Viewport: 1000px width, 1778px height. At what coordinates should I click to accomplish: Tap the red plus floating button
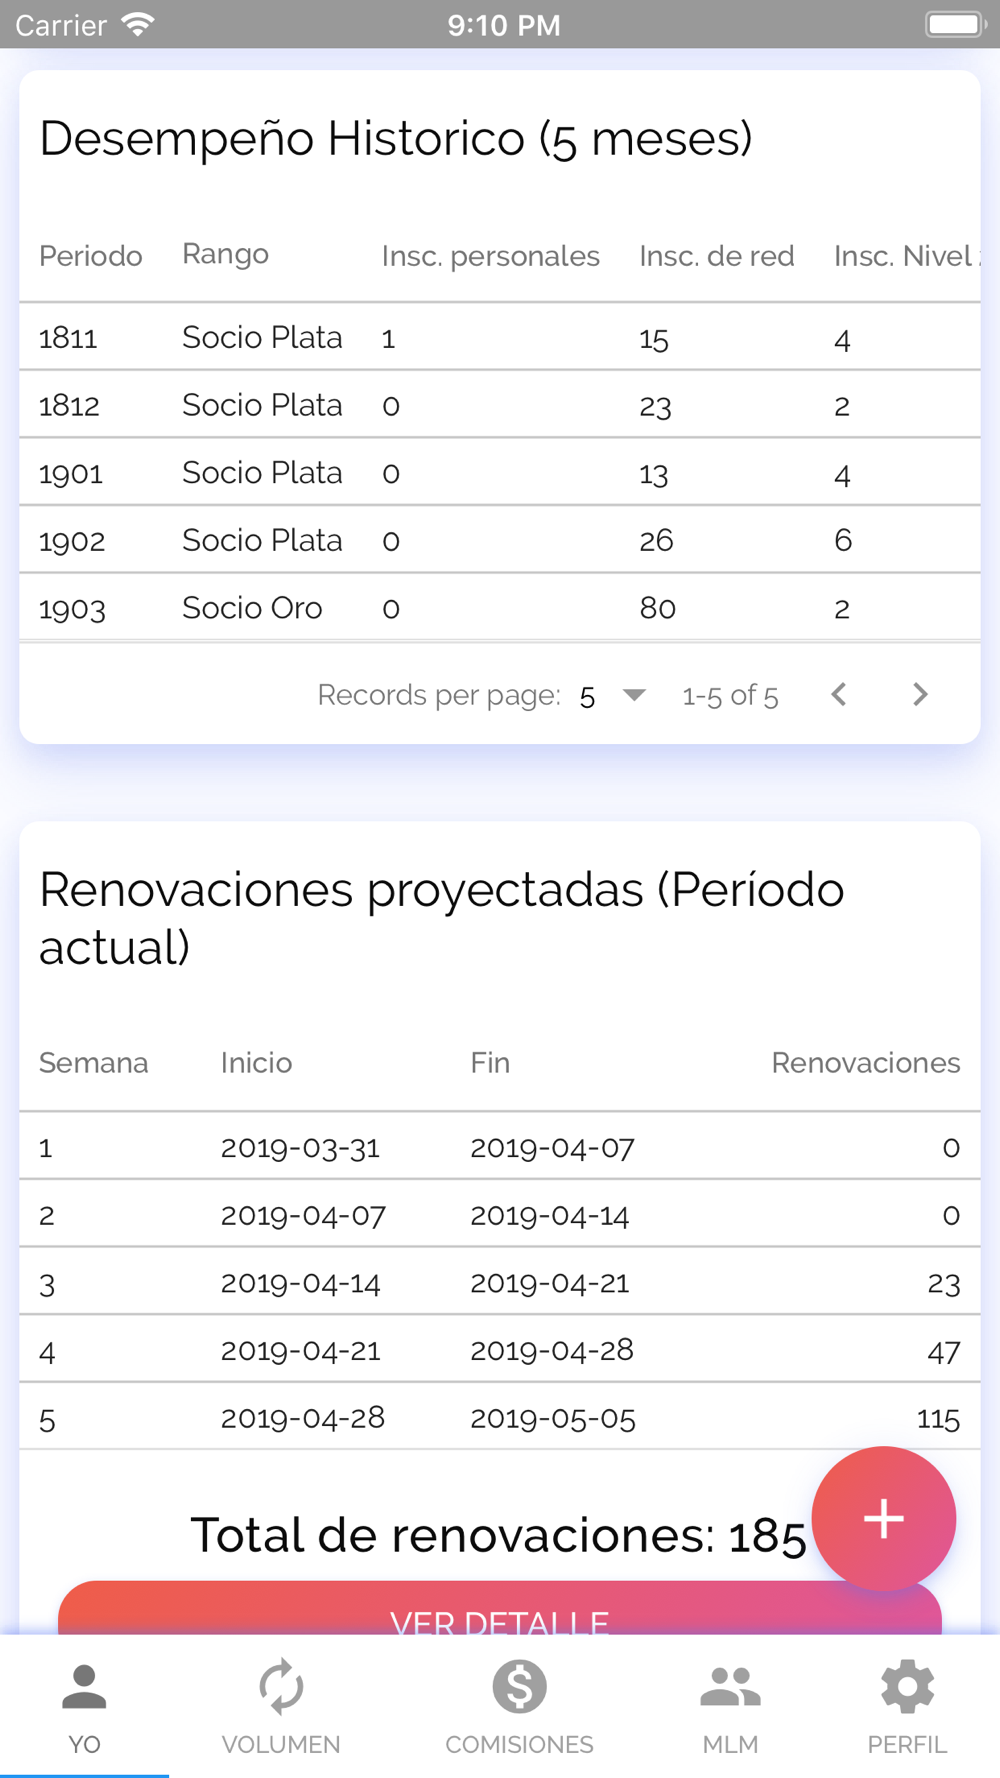pos(883,1519)
